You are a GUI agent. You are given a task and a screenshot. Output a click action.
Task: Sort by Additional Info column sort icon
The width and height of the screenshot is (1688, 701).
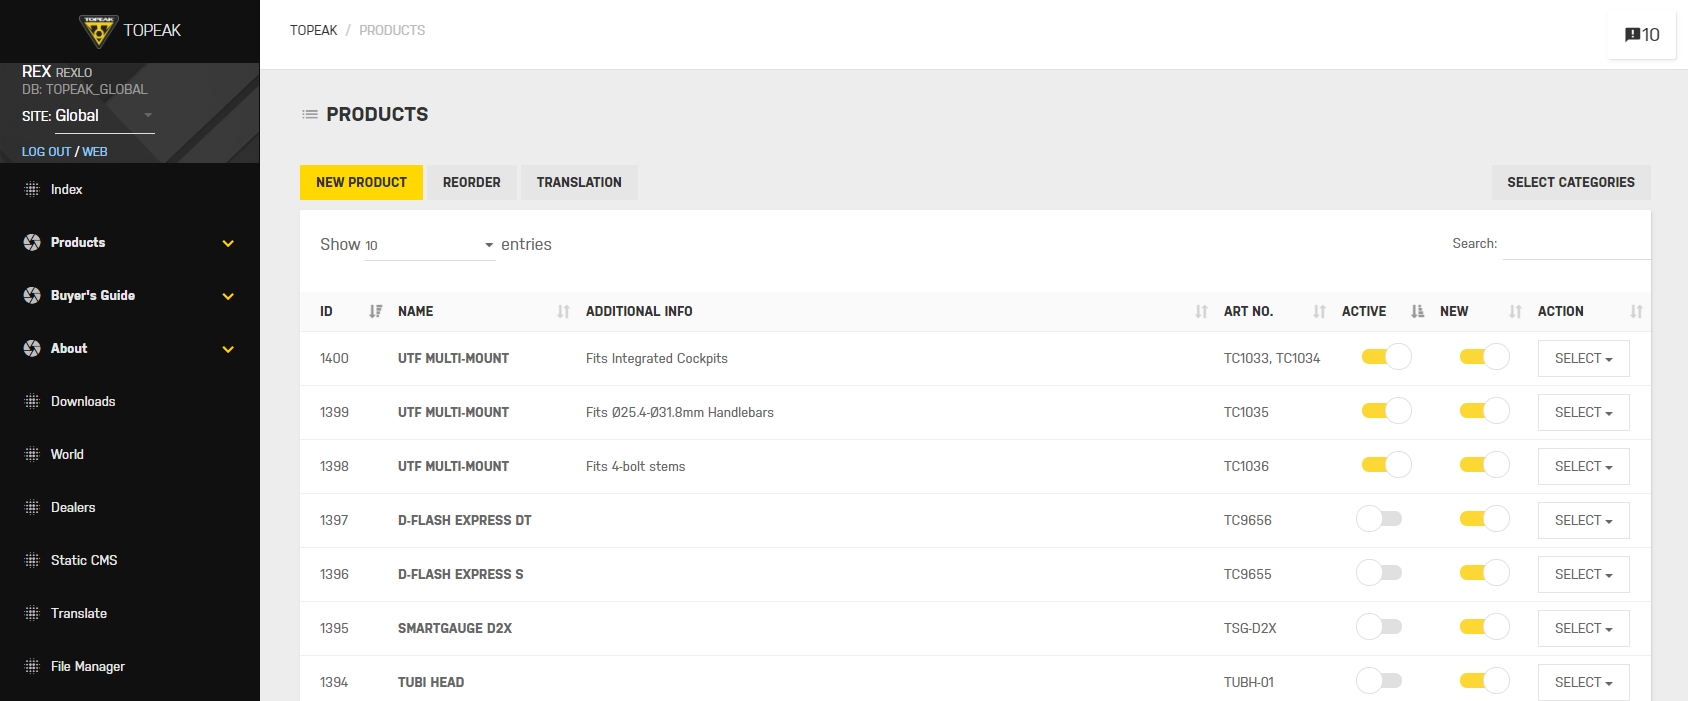tap(1201, 311)
